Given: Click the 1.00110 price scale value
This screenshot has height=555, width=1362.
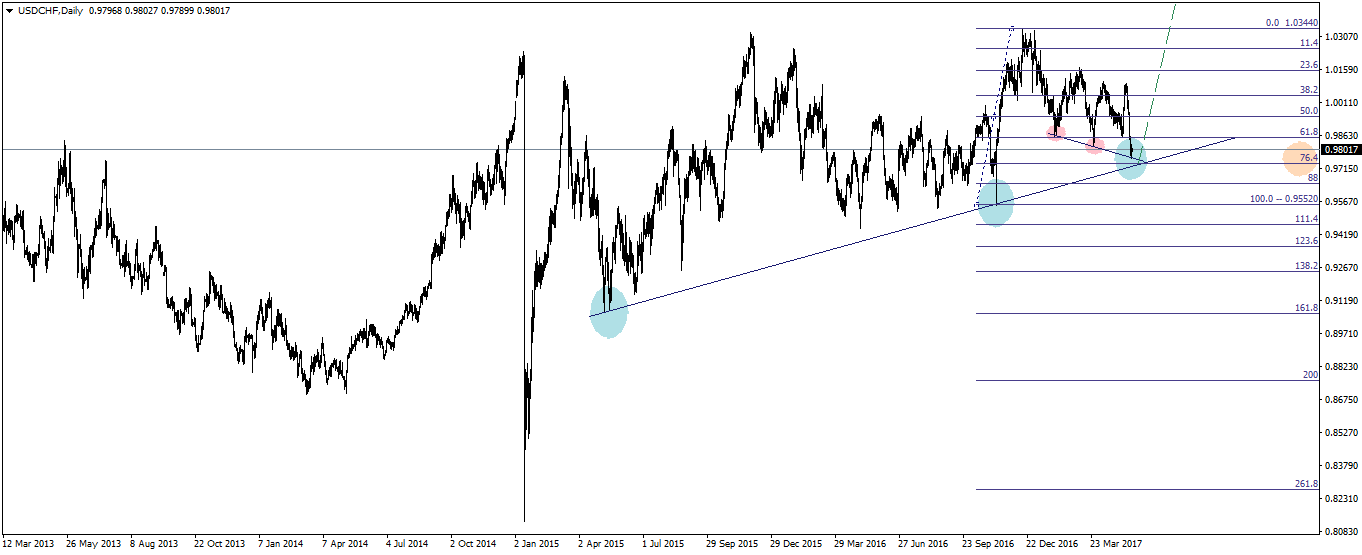Looking at the screenshot, I should click(x=1340, y=103).
